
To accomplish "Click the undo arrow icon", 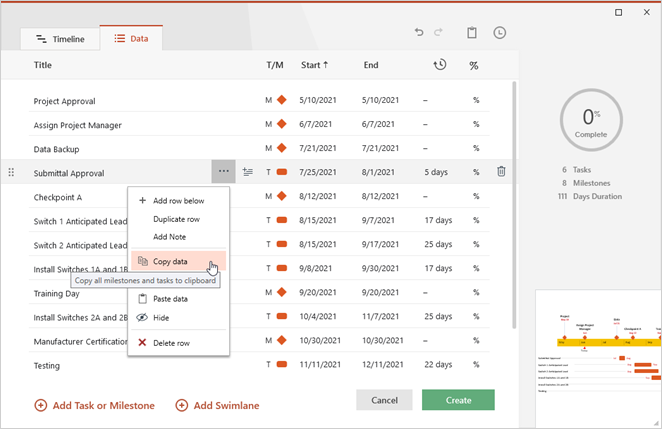I will [x=420, y=33].
